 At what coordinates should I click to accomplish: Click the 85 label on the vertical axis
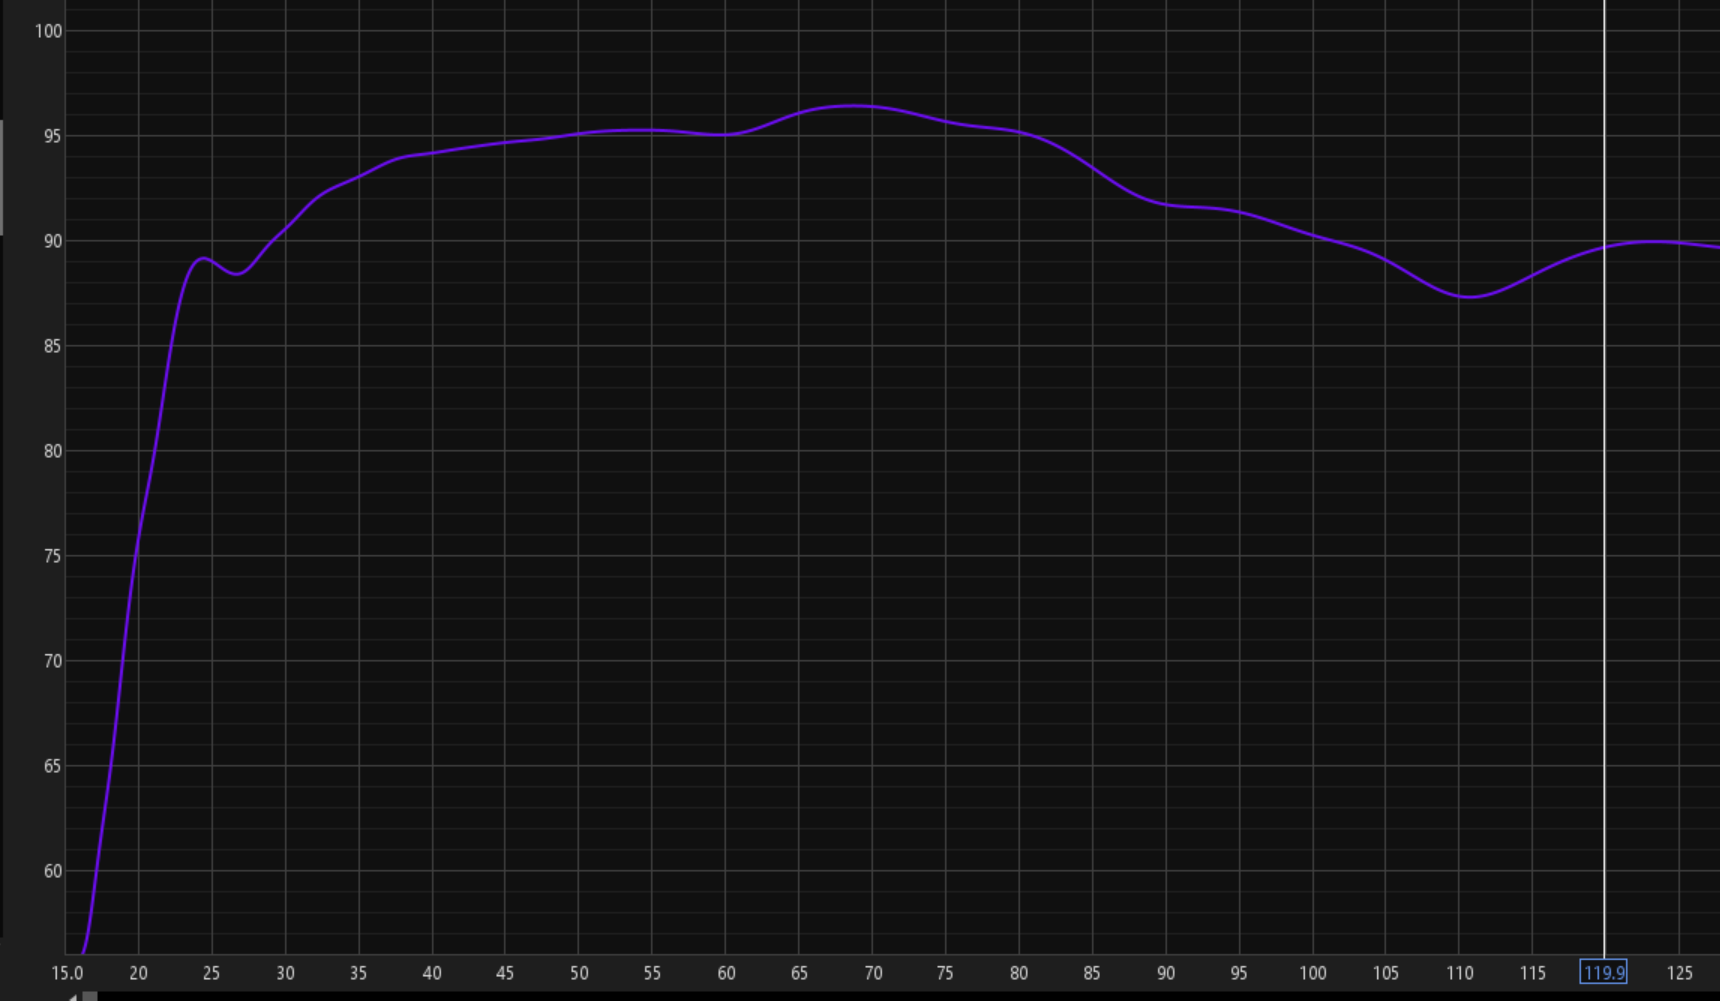coord(52,346)
